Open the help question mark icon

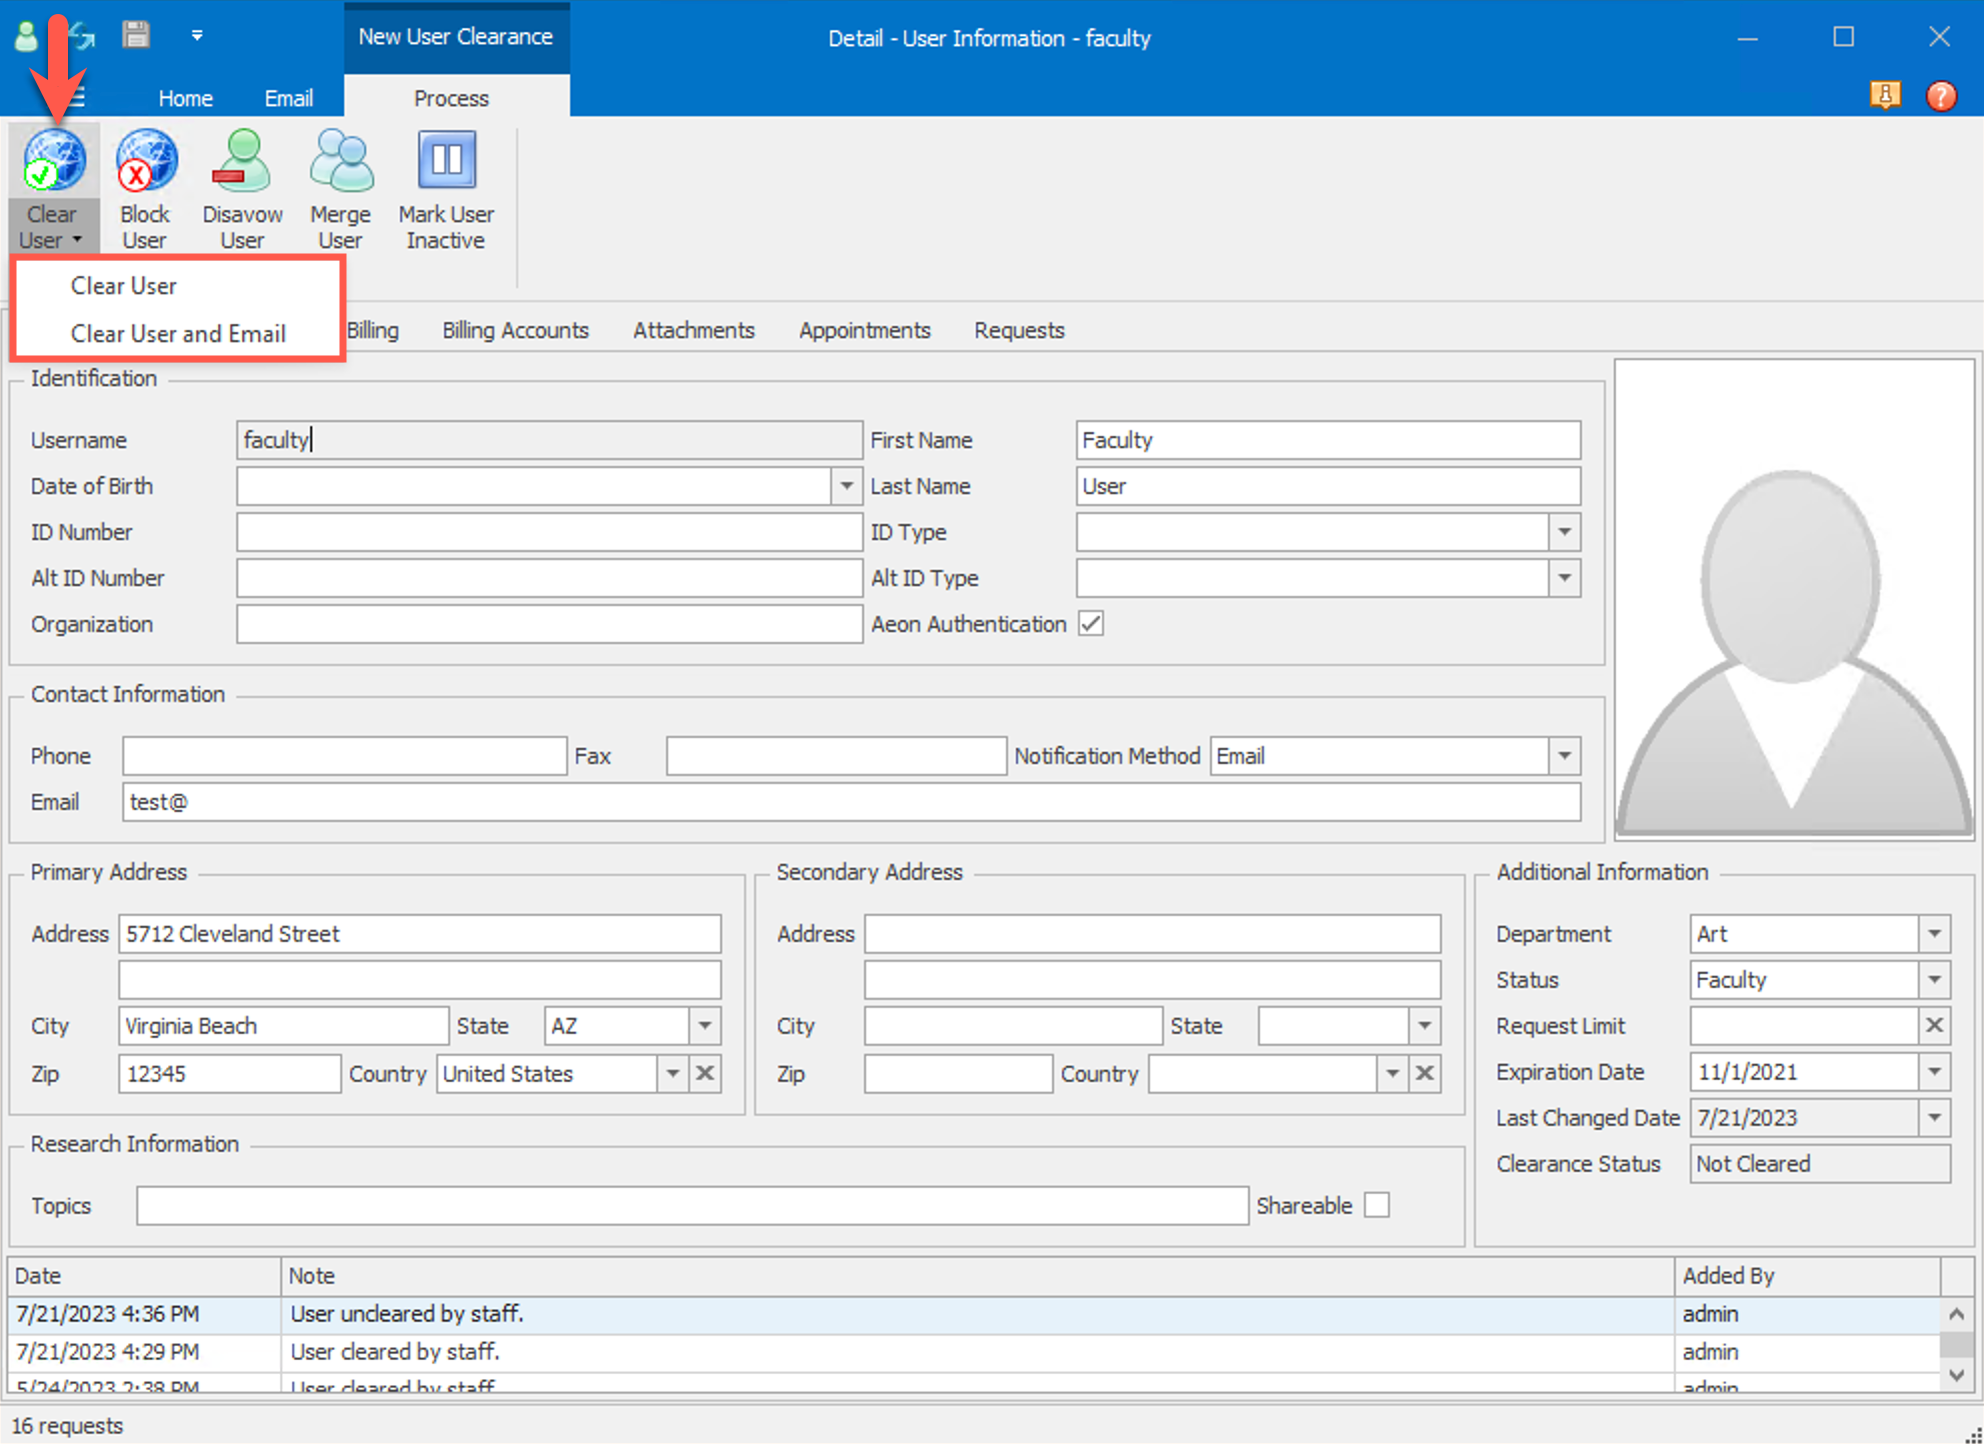tap(1941, 96)
